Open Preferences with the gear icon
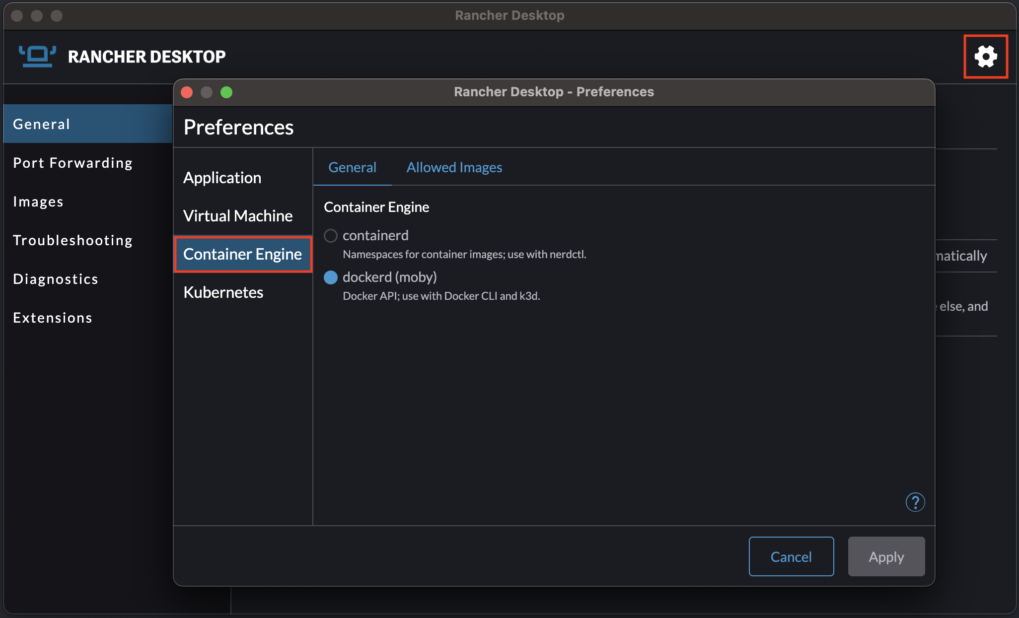The height and width of the screenshot is (618, 1019). [x=986, y=57]
